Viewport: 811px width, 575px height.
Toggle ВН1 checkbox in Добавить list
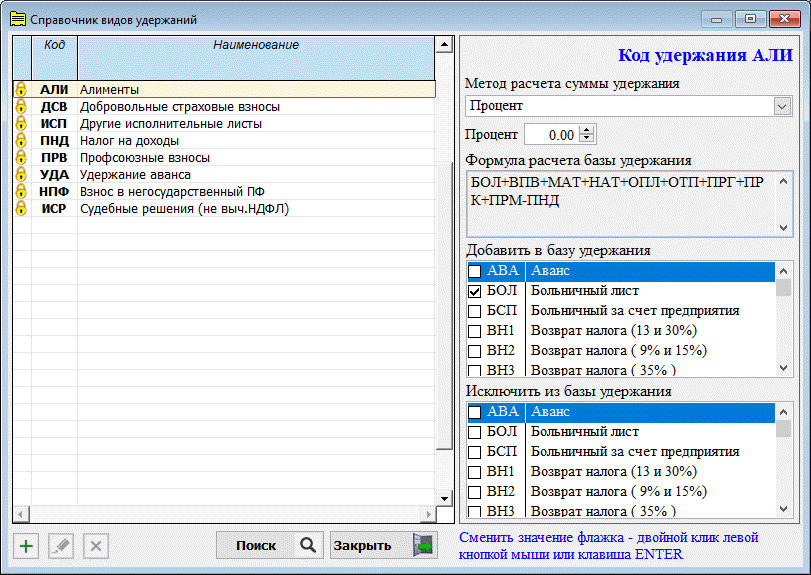[474, 331]
